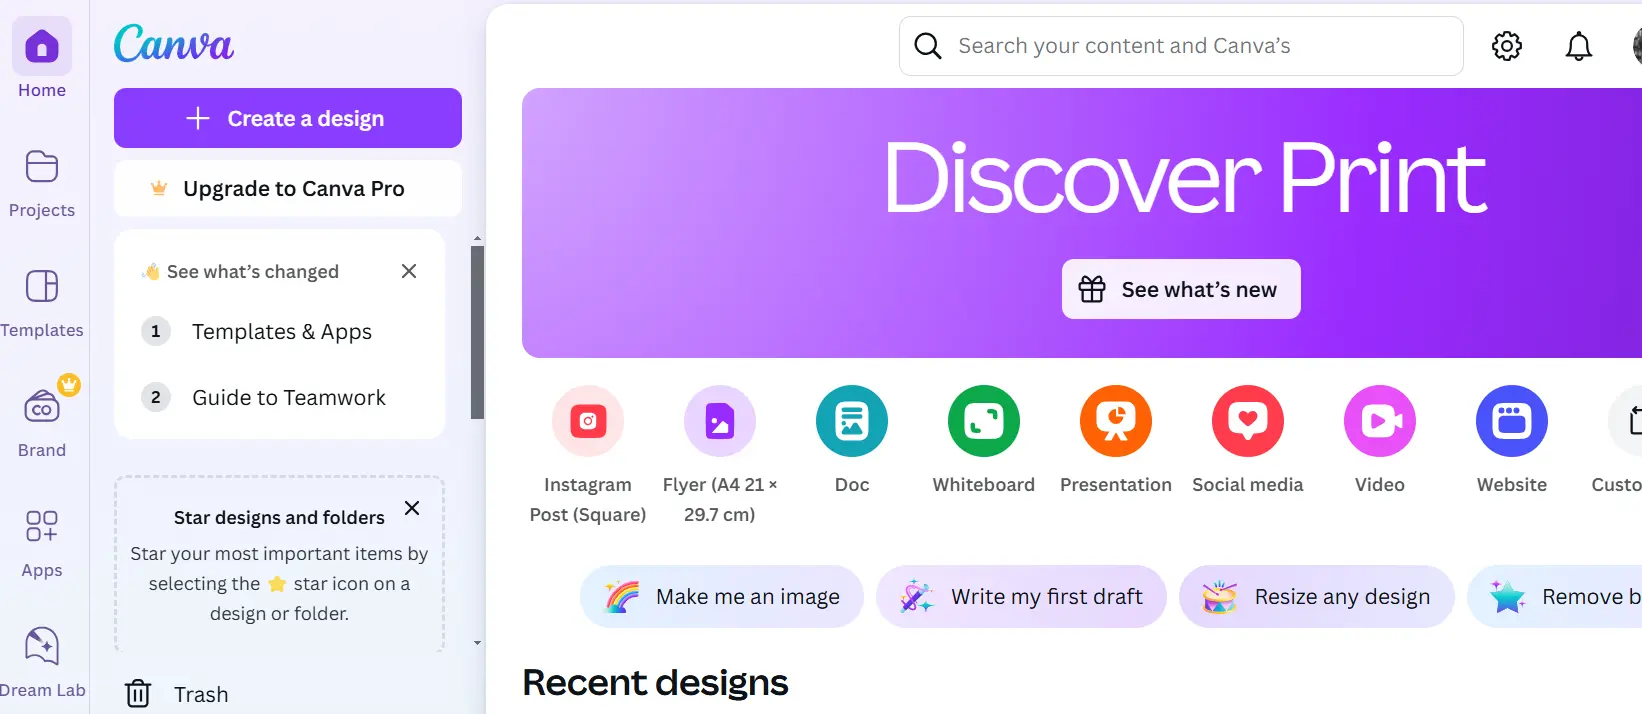Select the Whiteboard design icon

(984, 421)
